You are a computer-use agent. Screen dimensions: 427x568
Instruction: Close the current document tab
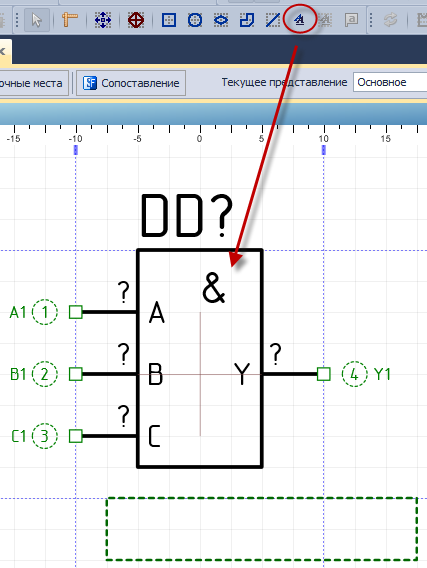(3, 51)
